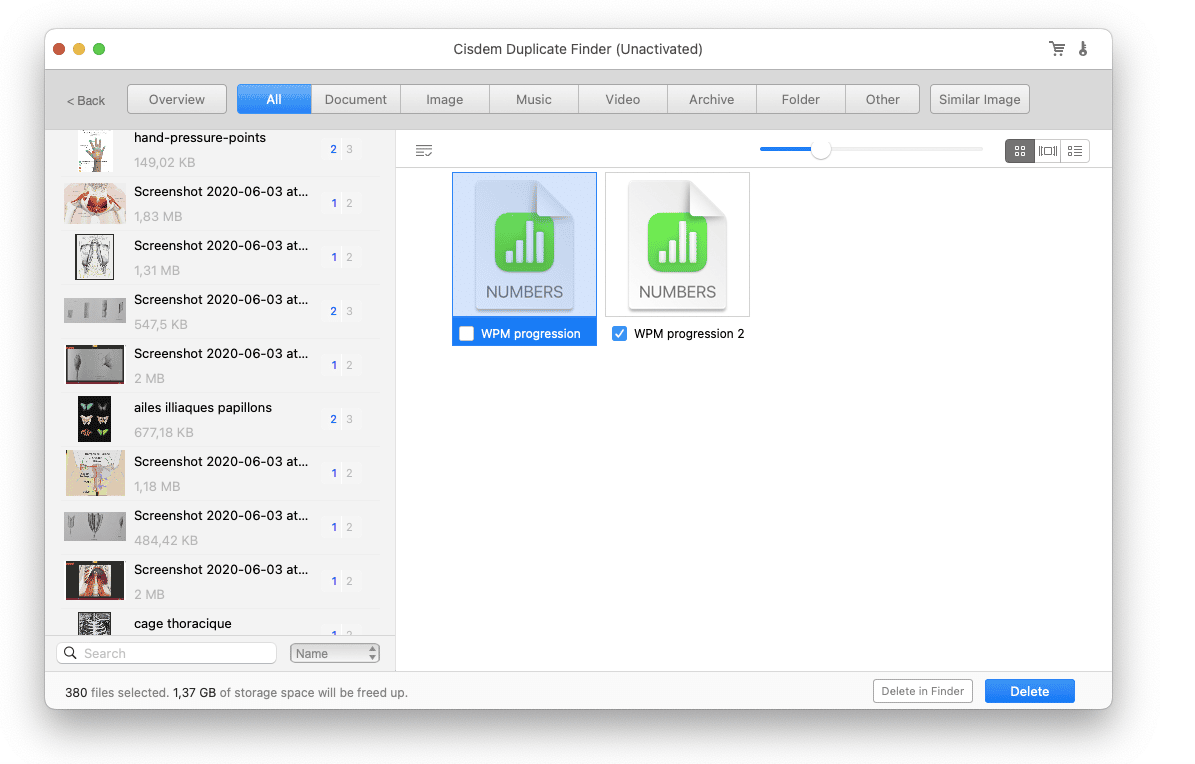Check the WPM progression checkbox
The width and height of the screenshot is (1195, 764).
click(x=467, y=334)
